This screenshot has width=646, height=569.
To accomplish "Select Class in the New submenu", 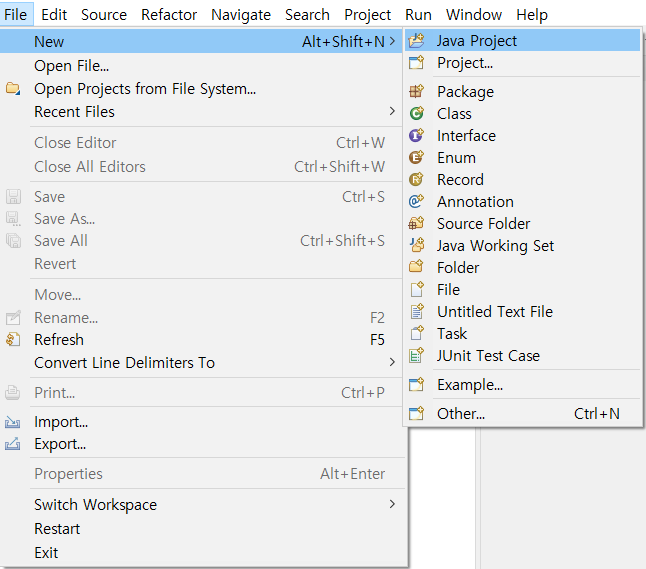I will click(x=522, y=113).
